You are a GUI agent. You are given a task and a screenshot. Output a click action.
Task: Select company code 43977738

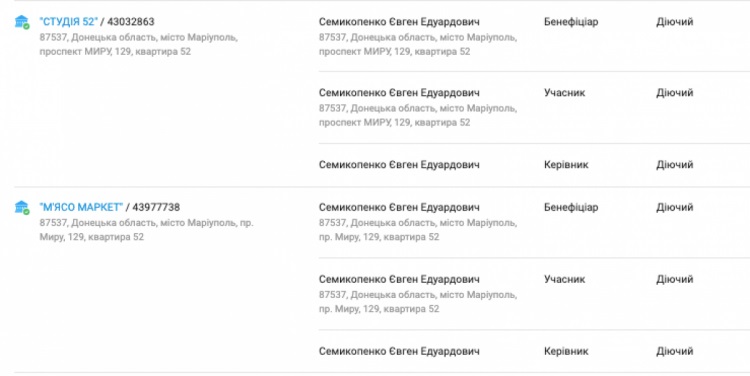pos(156,207)
